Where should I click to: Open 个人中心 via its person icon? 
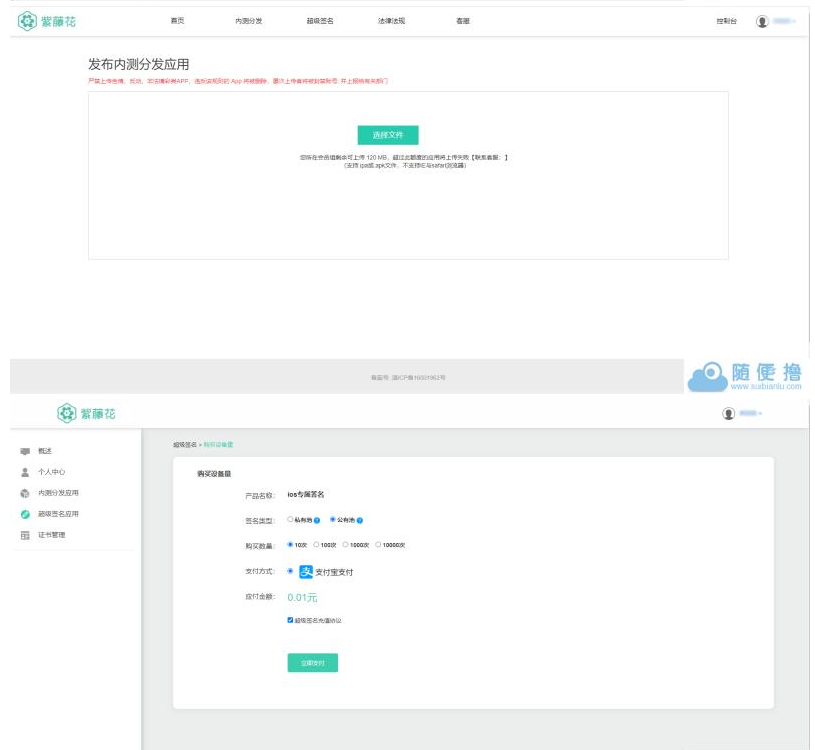pyautogui.click(x=25, y=472)
